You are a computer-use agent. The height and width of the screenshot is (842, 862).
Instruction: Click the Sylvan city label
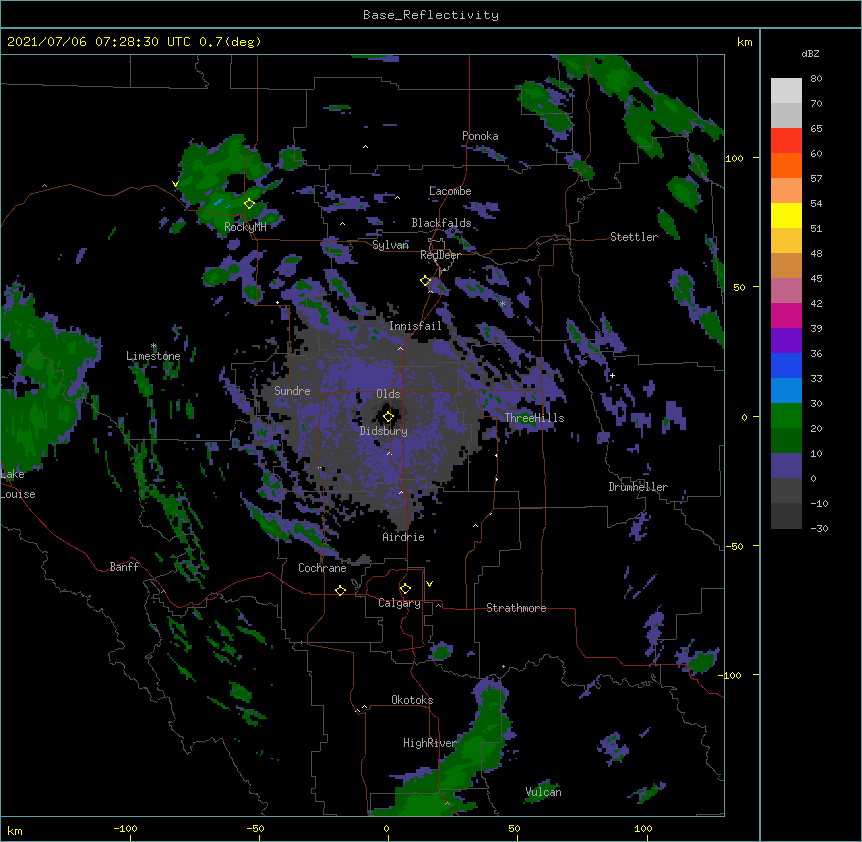coord(390,245)
